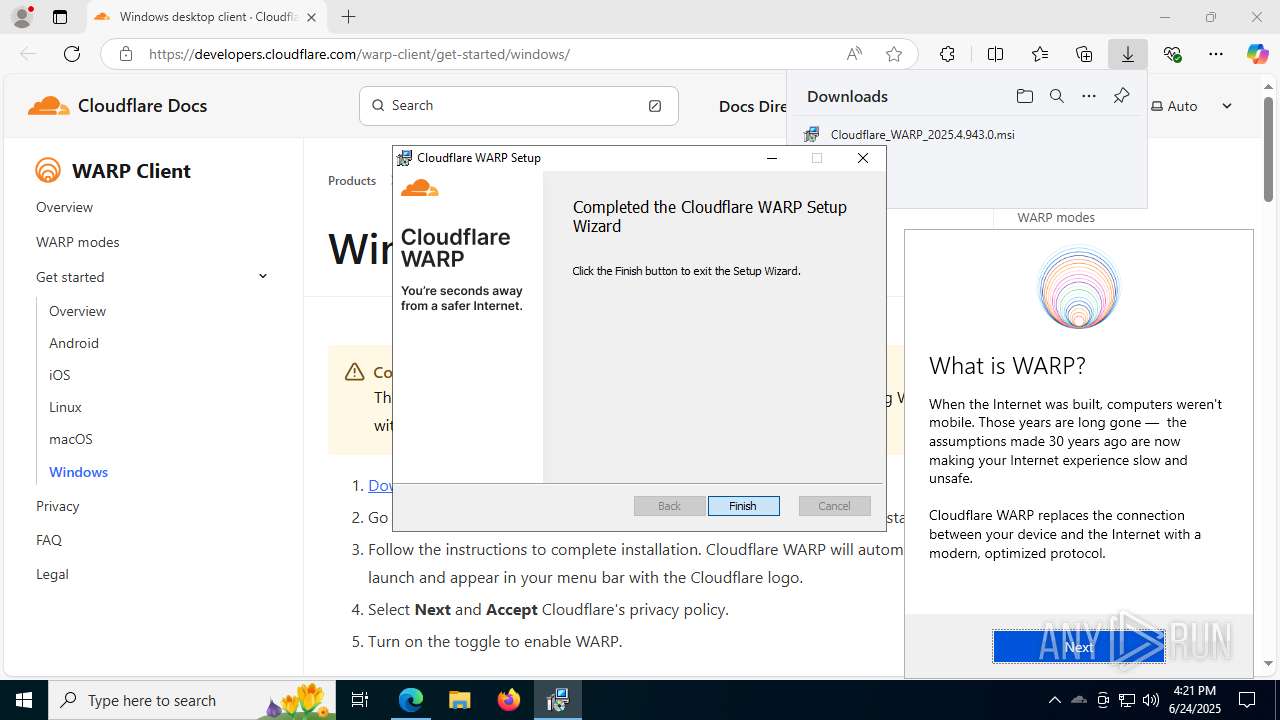This screenshot has width=1280, height=720.
Task: Open FAQ sidebar item
Action: tap(49, 540)
